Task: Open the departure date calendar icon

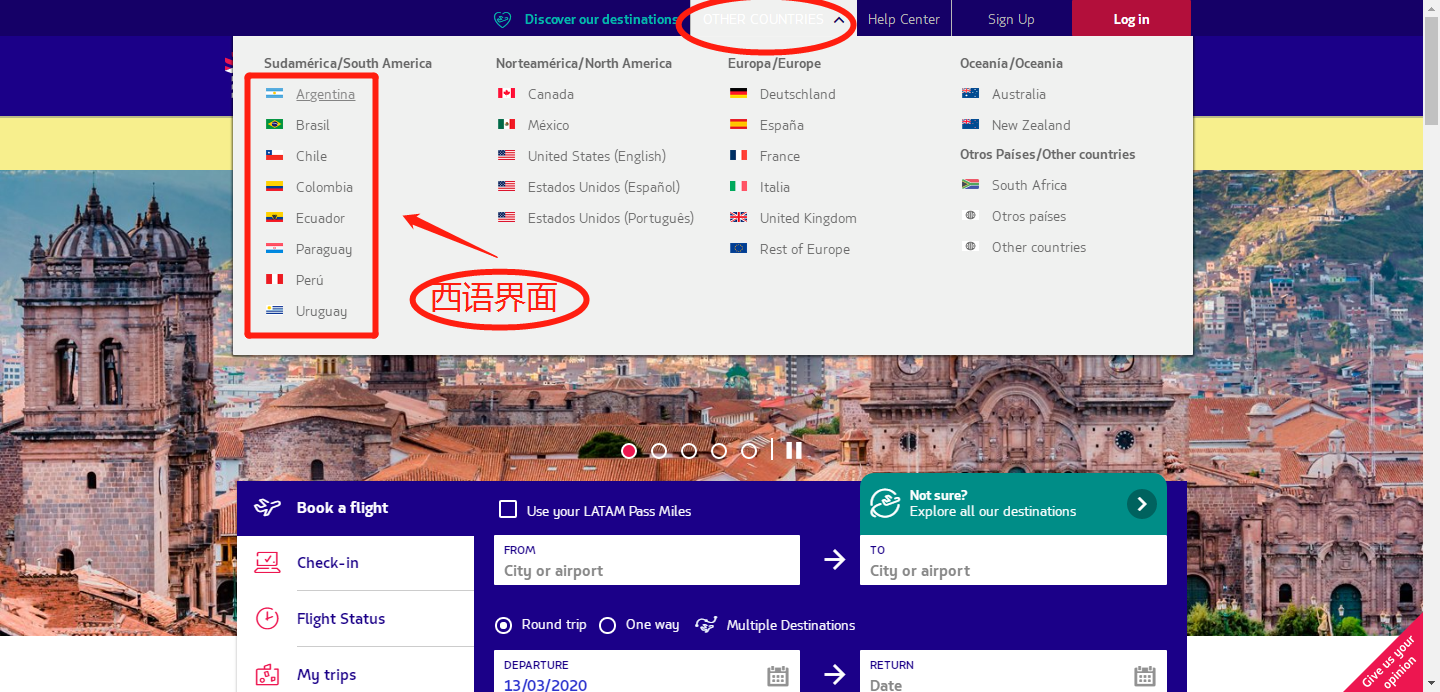Action: [778, 676]
